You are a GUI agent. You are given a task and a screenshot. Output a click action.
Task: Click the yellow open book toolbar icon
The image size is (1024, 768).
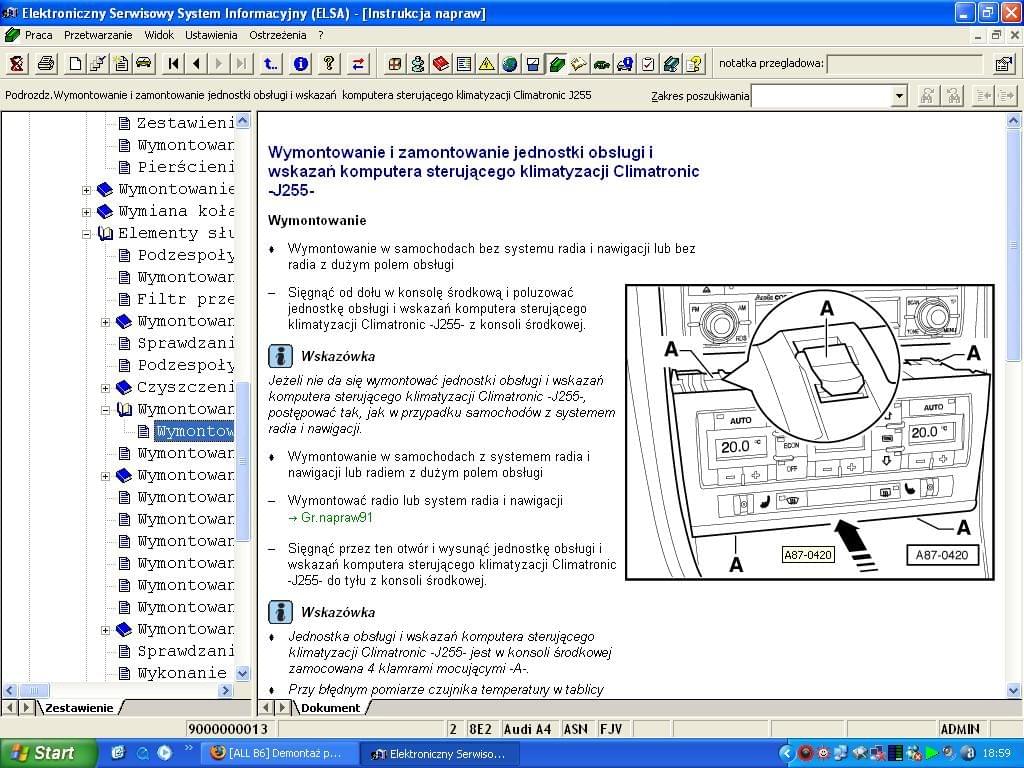579,63
